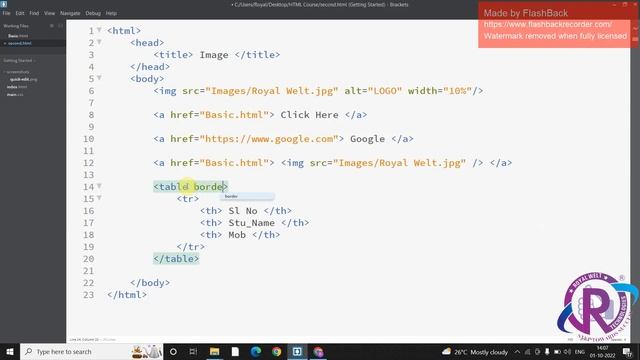
Task: Launch Google Chrome from the taskbar
Action: click(277, 351)
